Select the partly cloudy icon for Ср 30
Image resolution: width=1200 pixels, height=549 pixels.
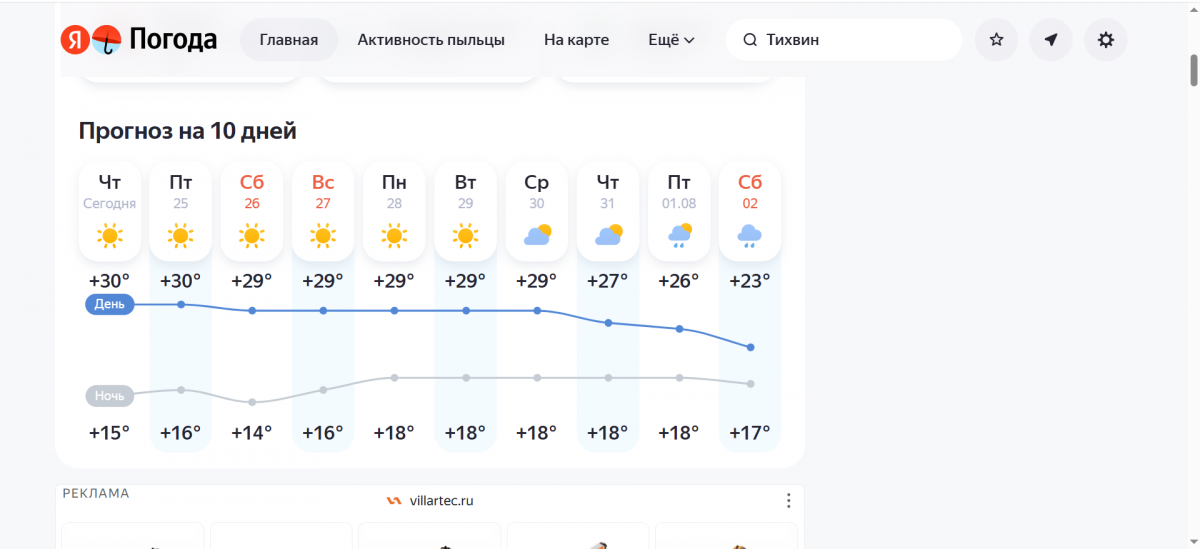click(537, 236)
